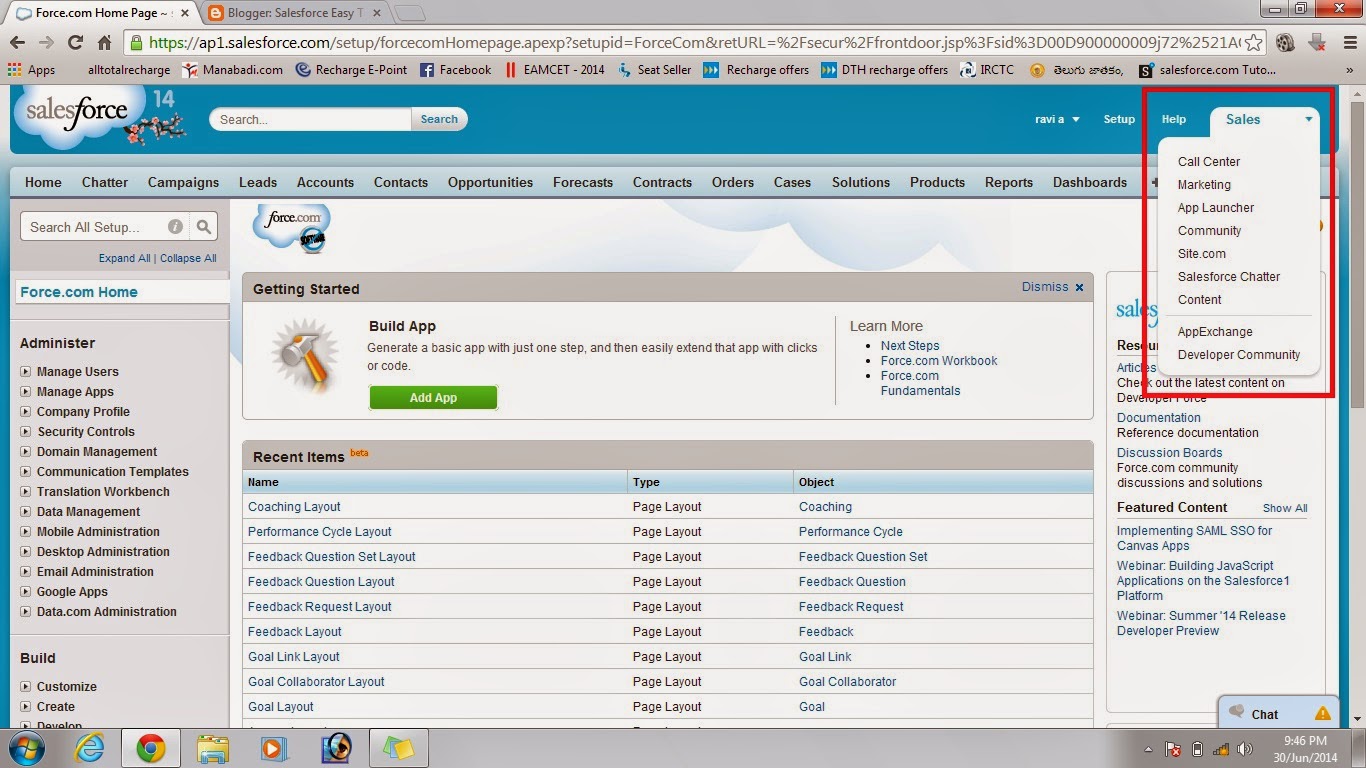Click the Add App button
This screenshot has width=1366, height=768.
pos(432,397)
